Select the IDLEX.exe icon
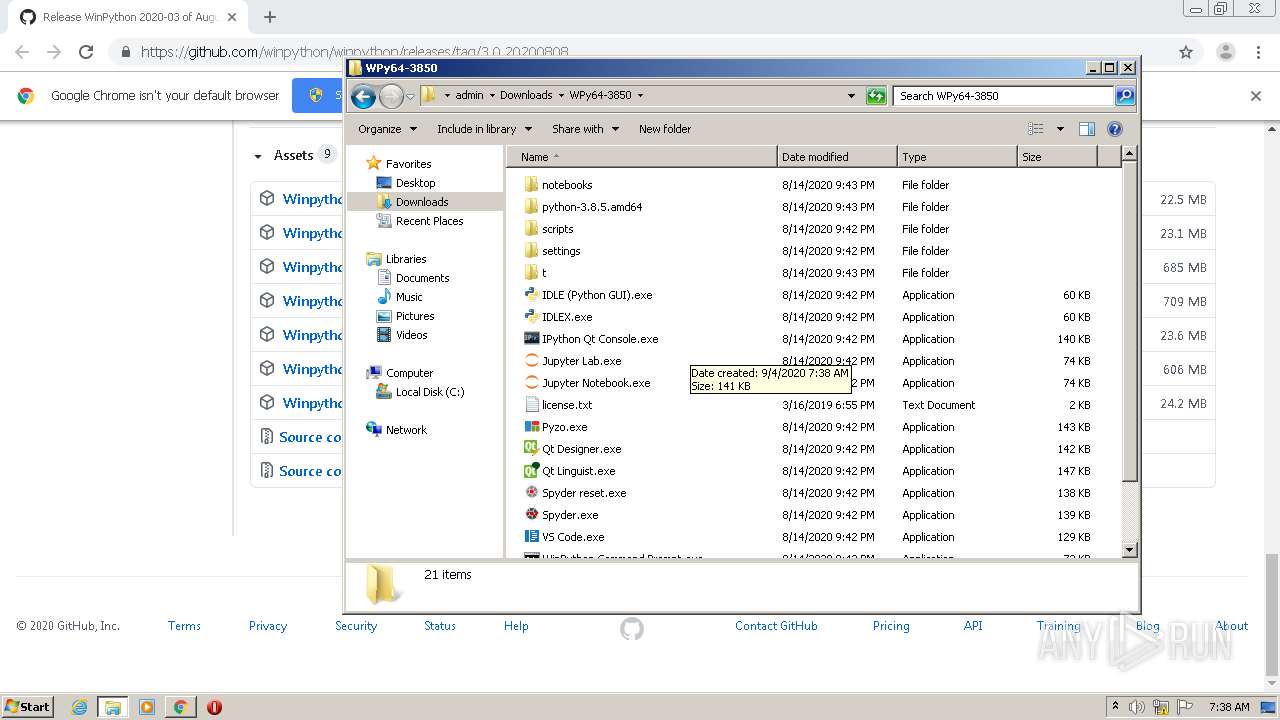This screenshot has height=720, width=1280. [x=532, y=317]
